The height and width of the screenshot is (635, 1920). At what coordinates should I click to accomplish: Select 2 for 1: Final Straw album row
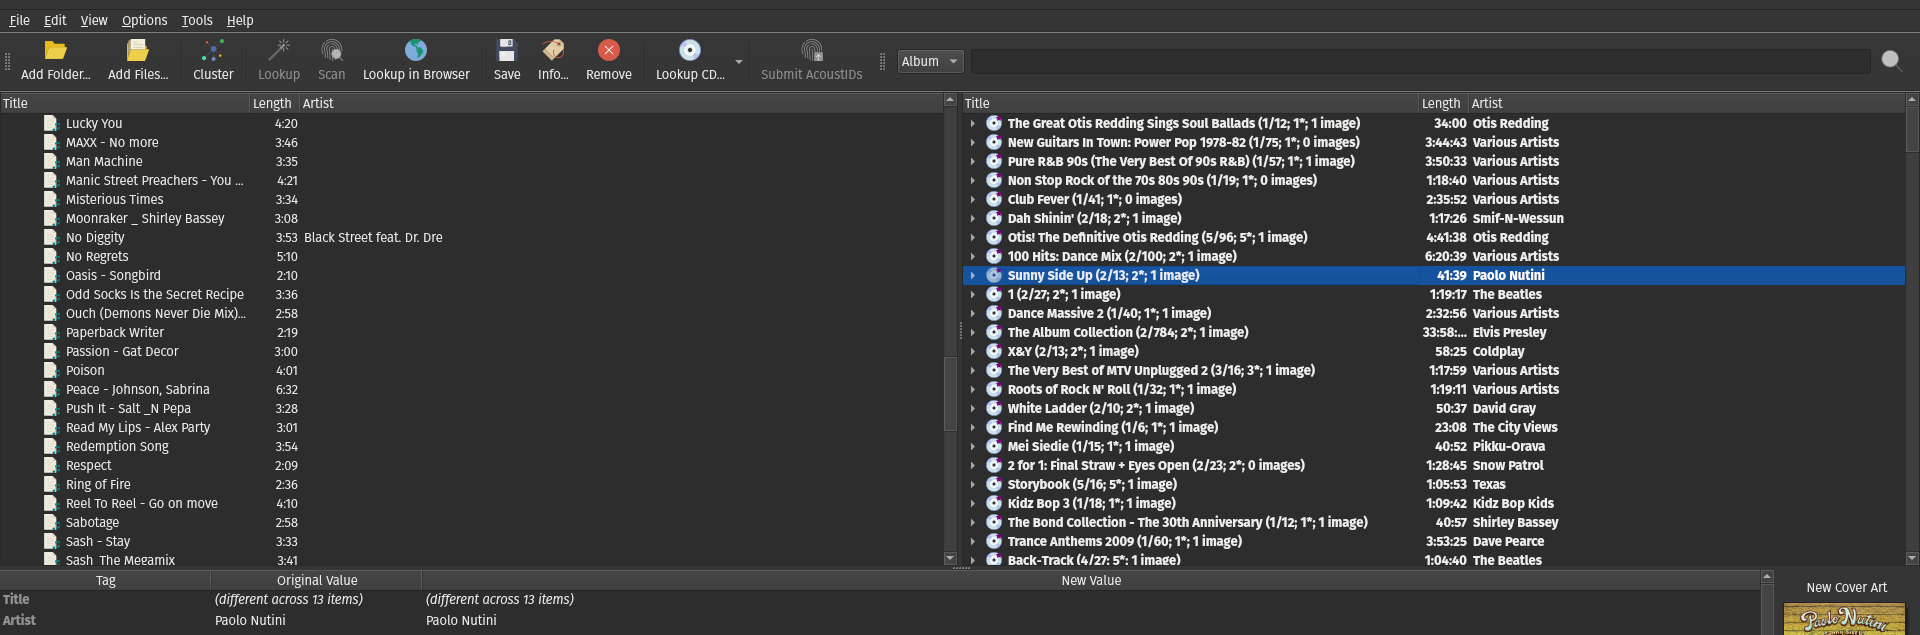[1433, 465]
